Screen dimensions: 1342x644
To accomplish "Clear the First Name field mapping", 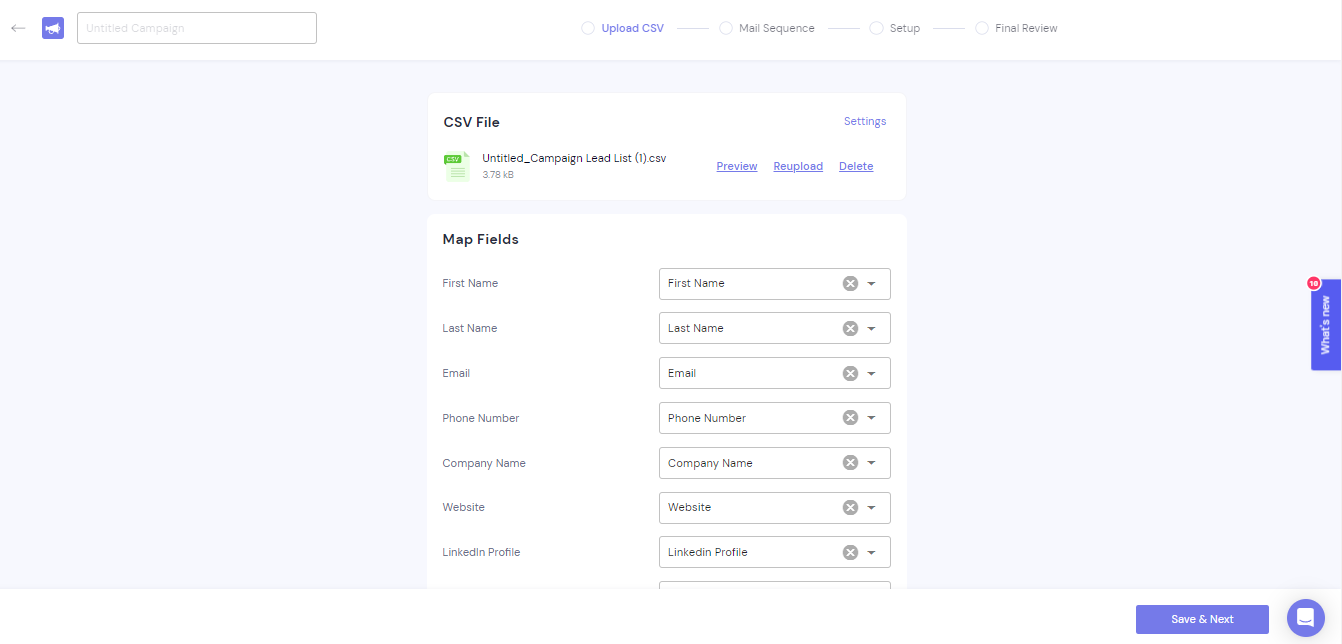I will pyautogui.click(x=850, y=283).
